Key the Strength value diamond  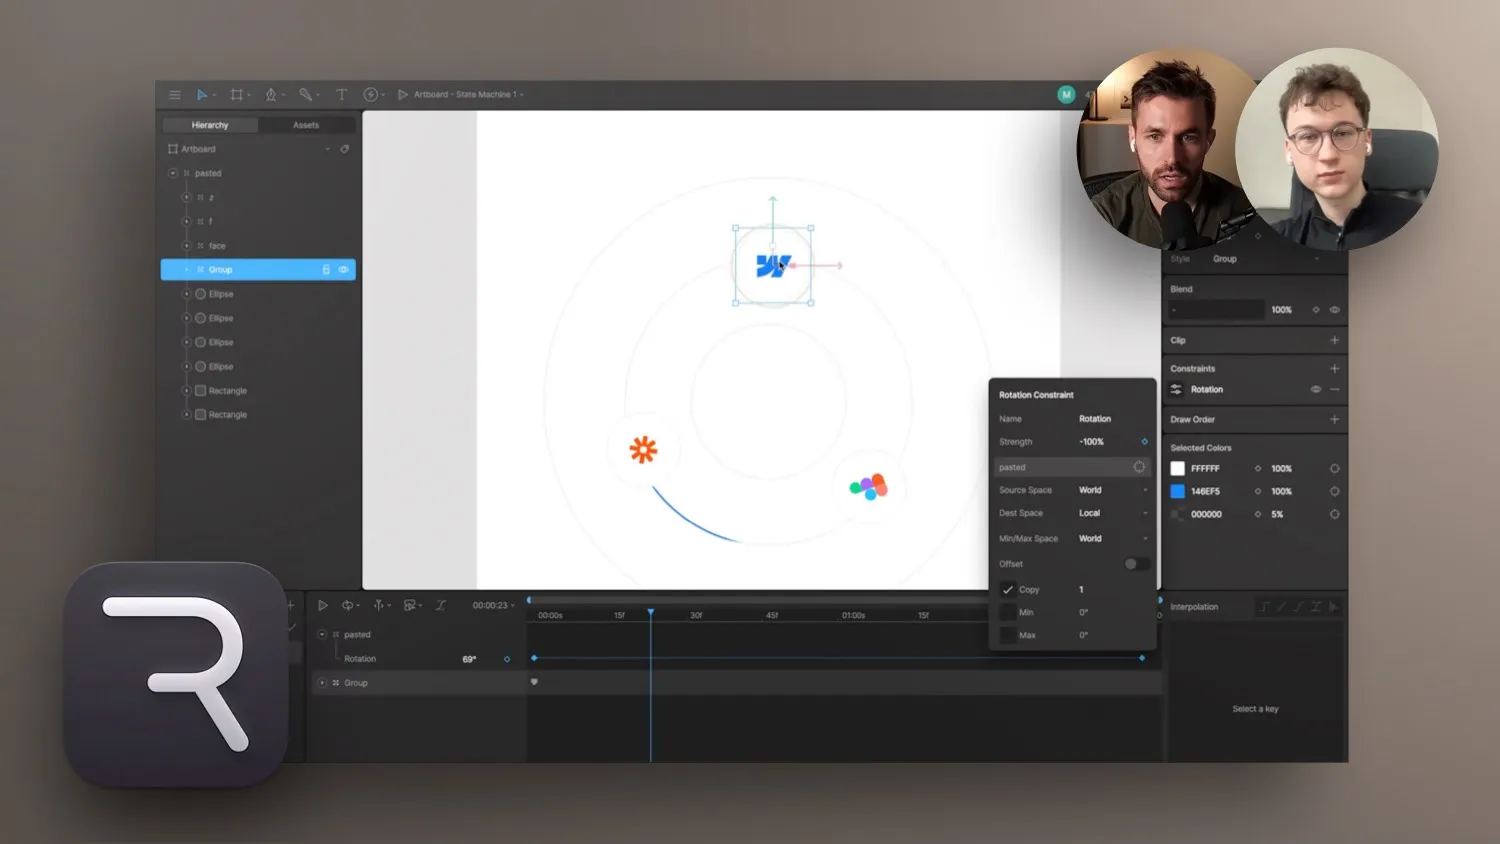point(1144,442)
